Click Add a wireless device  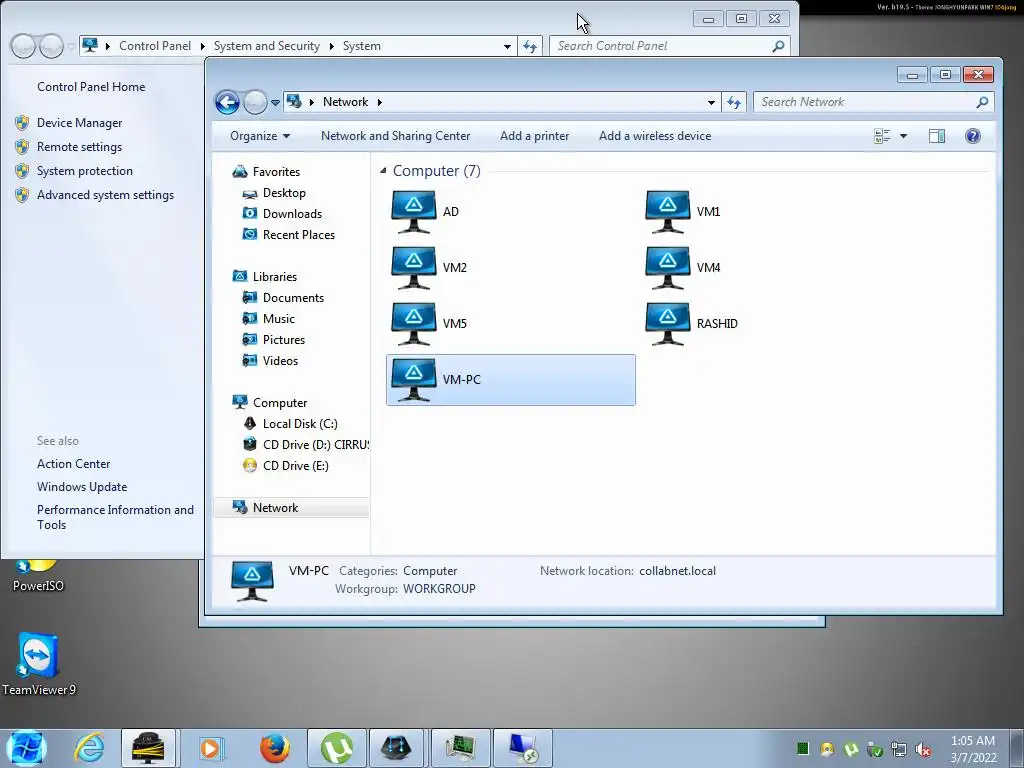coord(655,136)
